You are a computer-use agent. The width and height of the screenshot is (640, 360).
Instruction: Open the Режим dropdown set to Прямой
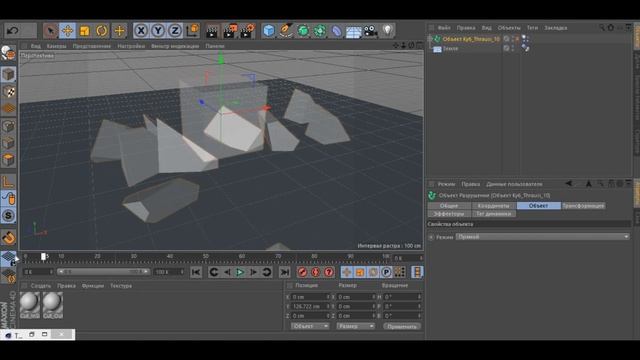[x=542, y=237]
